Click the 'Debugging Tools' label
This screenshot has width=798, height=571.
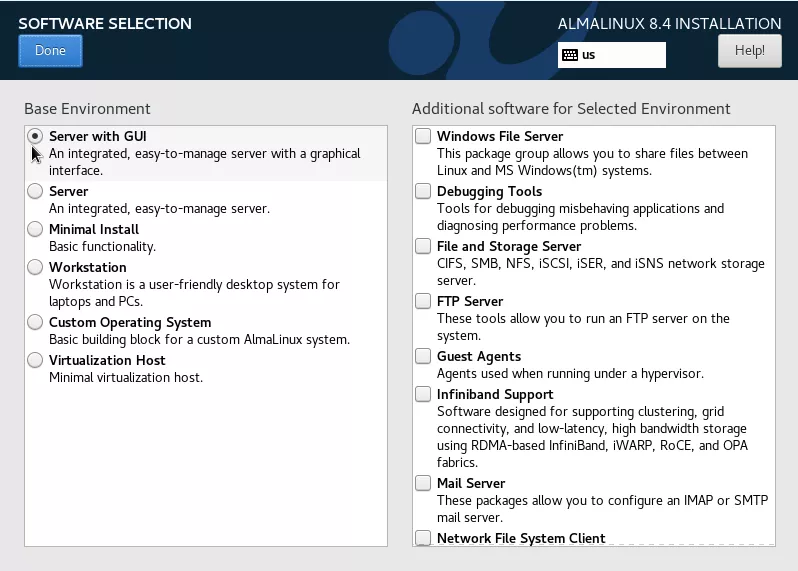489,192
